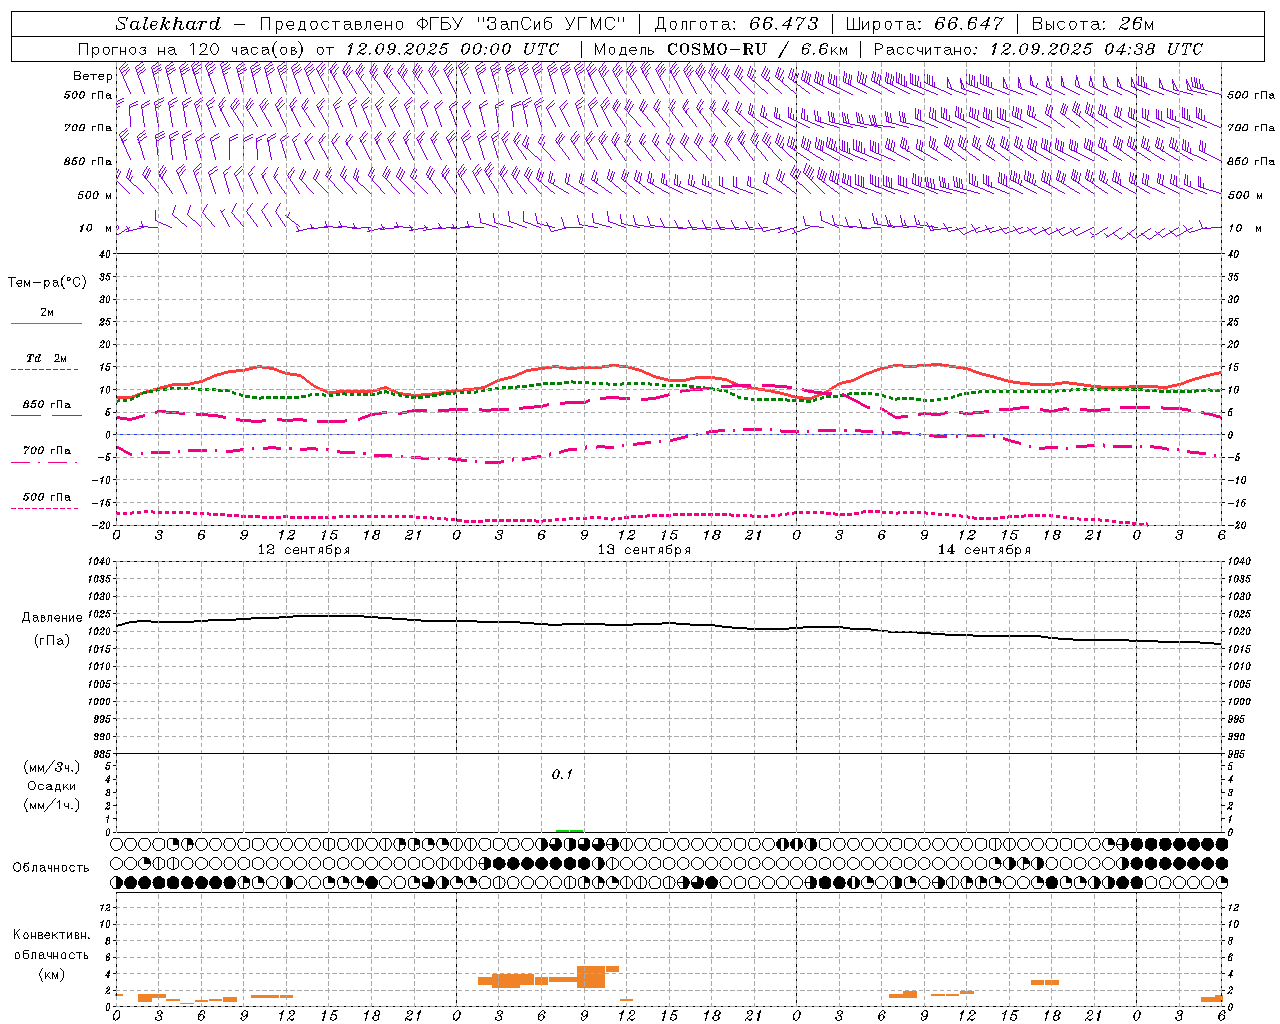The width and height of the screenshot is (1280, 1024).
Task: Click the '(мм/3ч.)' precipitation unit label
Action: point(52,767)
